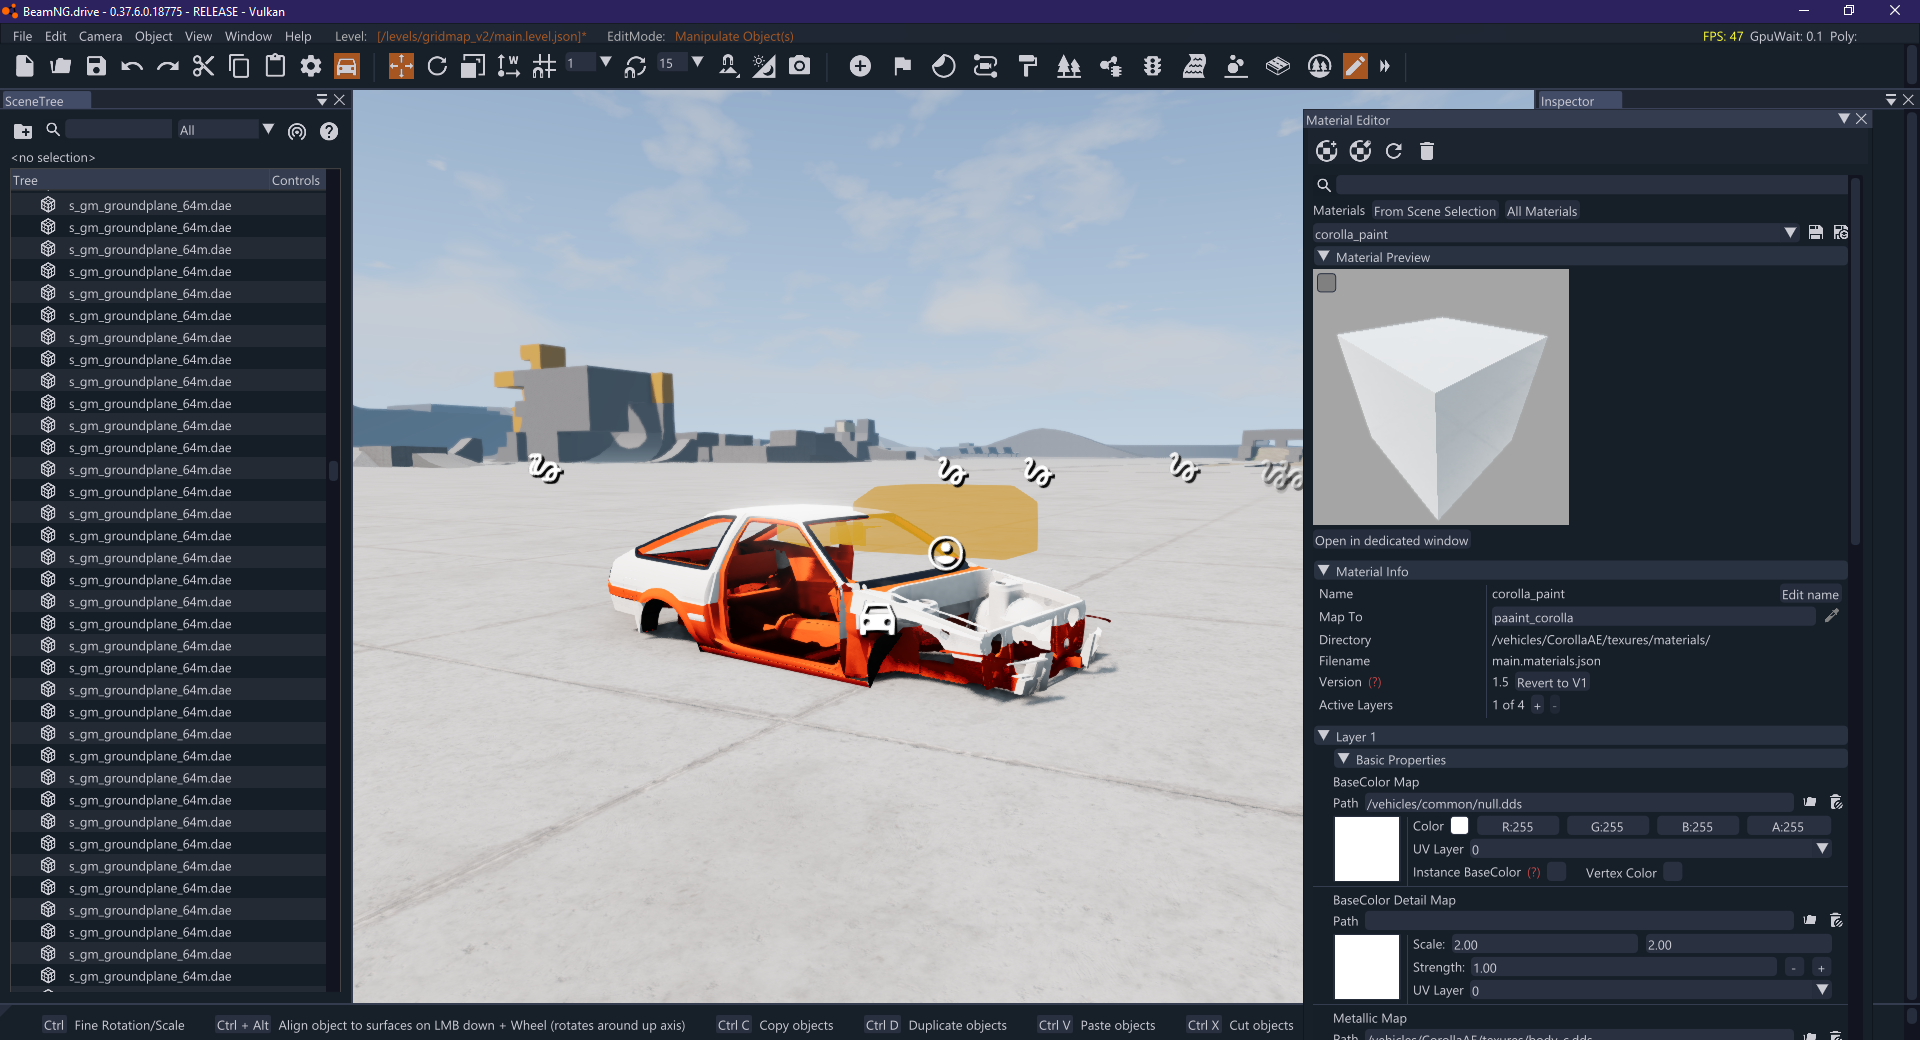Save the corolla_paint material
1920x1040 pixels.
1816,233
